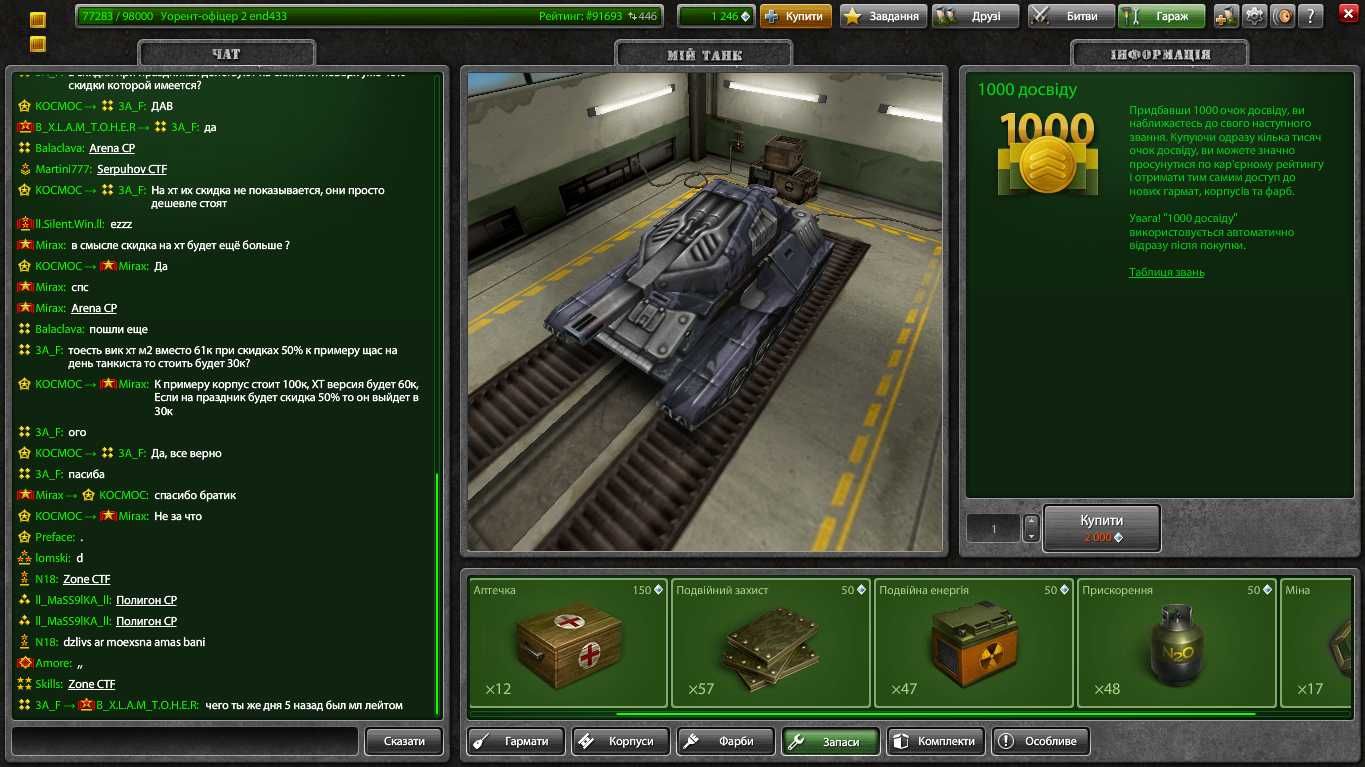Toggle the sound speaker icon
Image resolution: width=1365 pixels, height=767 pixels.
pos(1282,16)
